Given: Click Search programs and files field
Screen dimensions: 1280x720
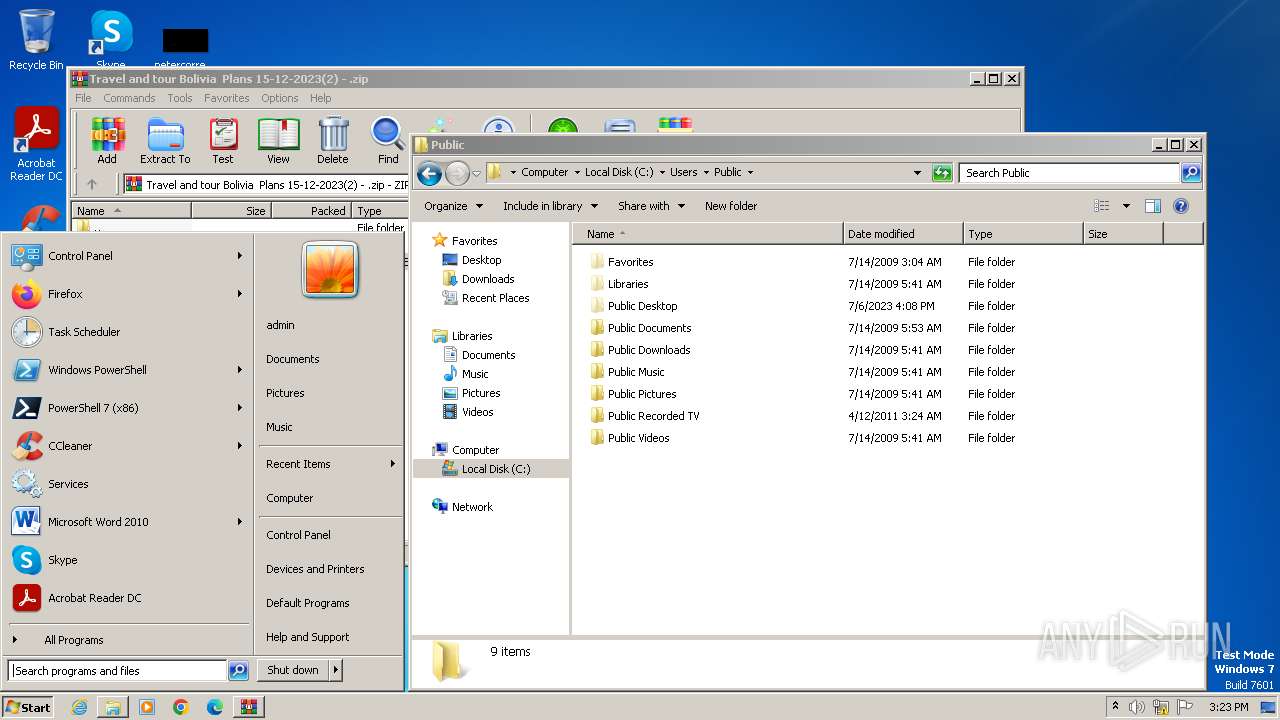Looking at the screenshot, I should pyautogui.click(x=118, y=671).
